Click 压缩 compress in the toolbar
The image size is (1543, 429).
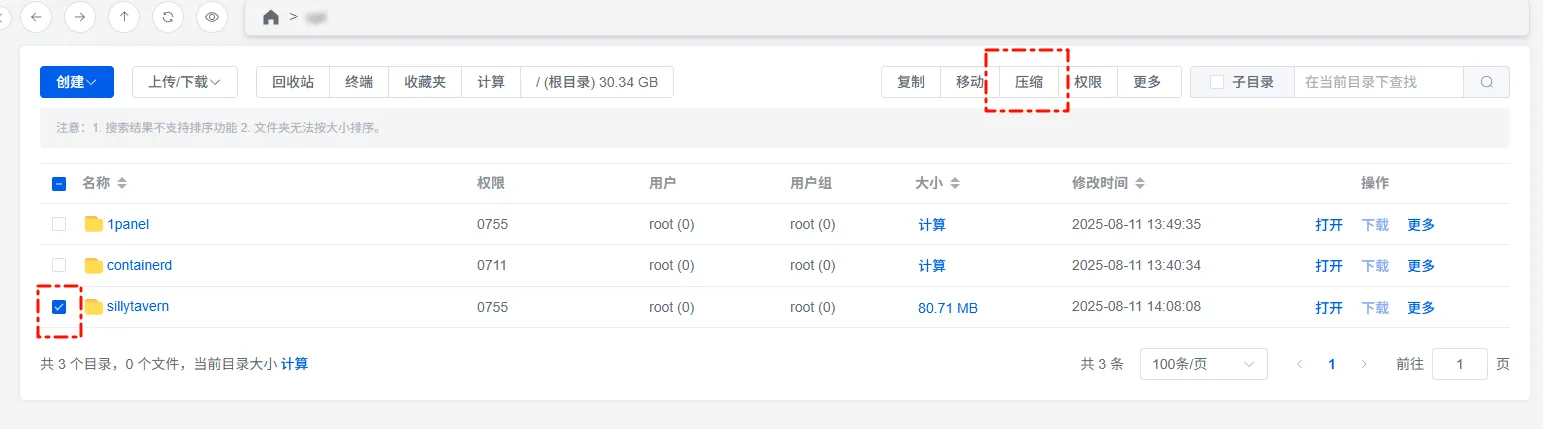click(1029, 82)
